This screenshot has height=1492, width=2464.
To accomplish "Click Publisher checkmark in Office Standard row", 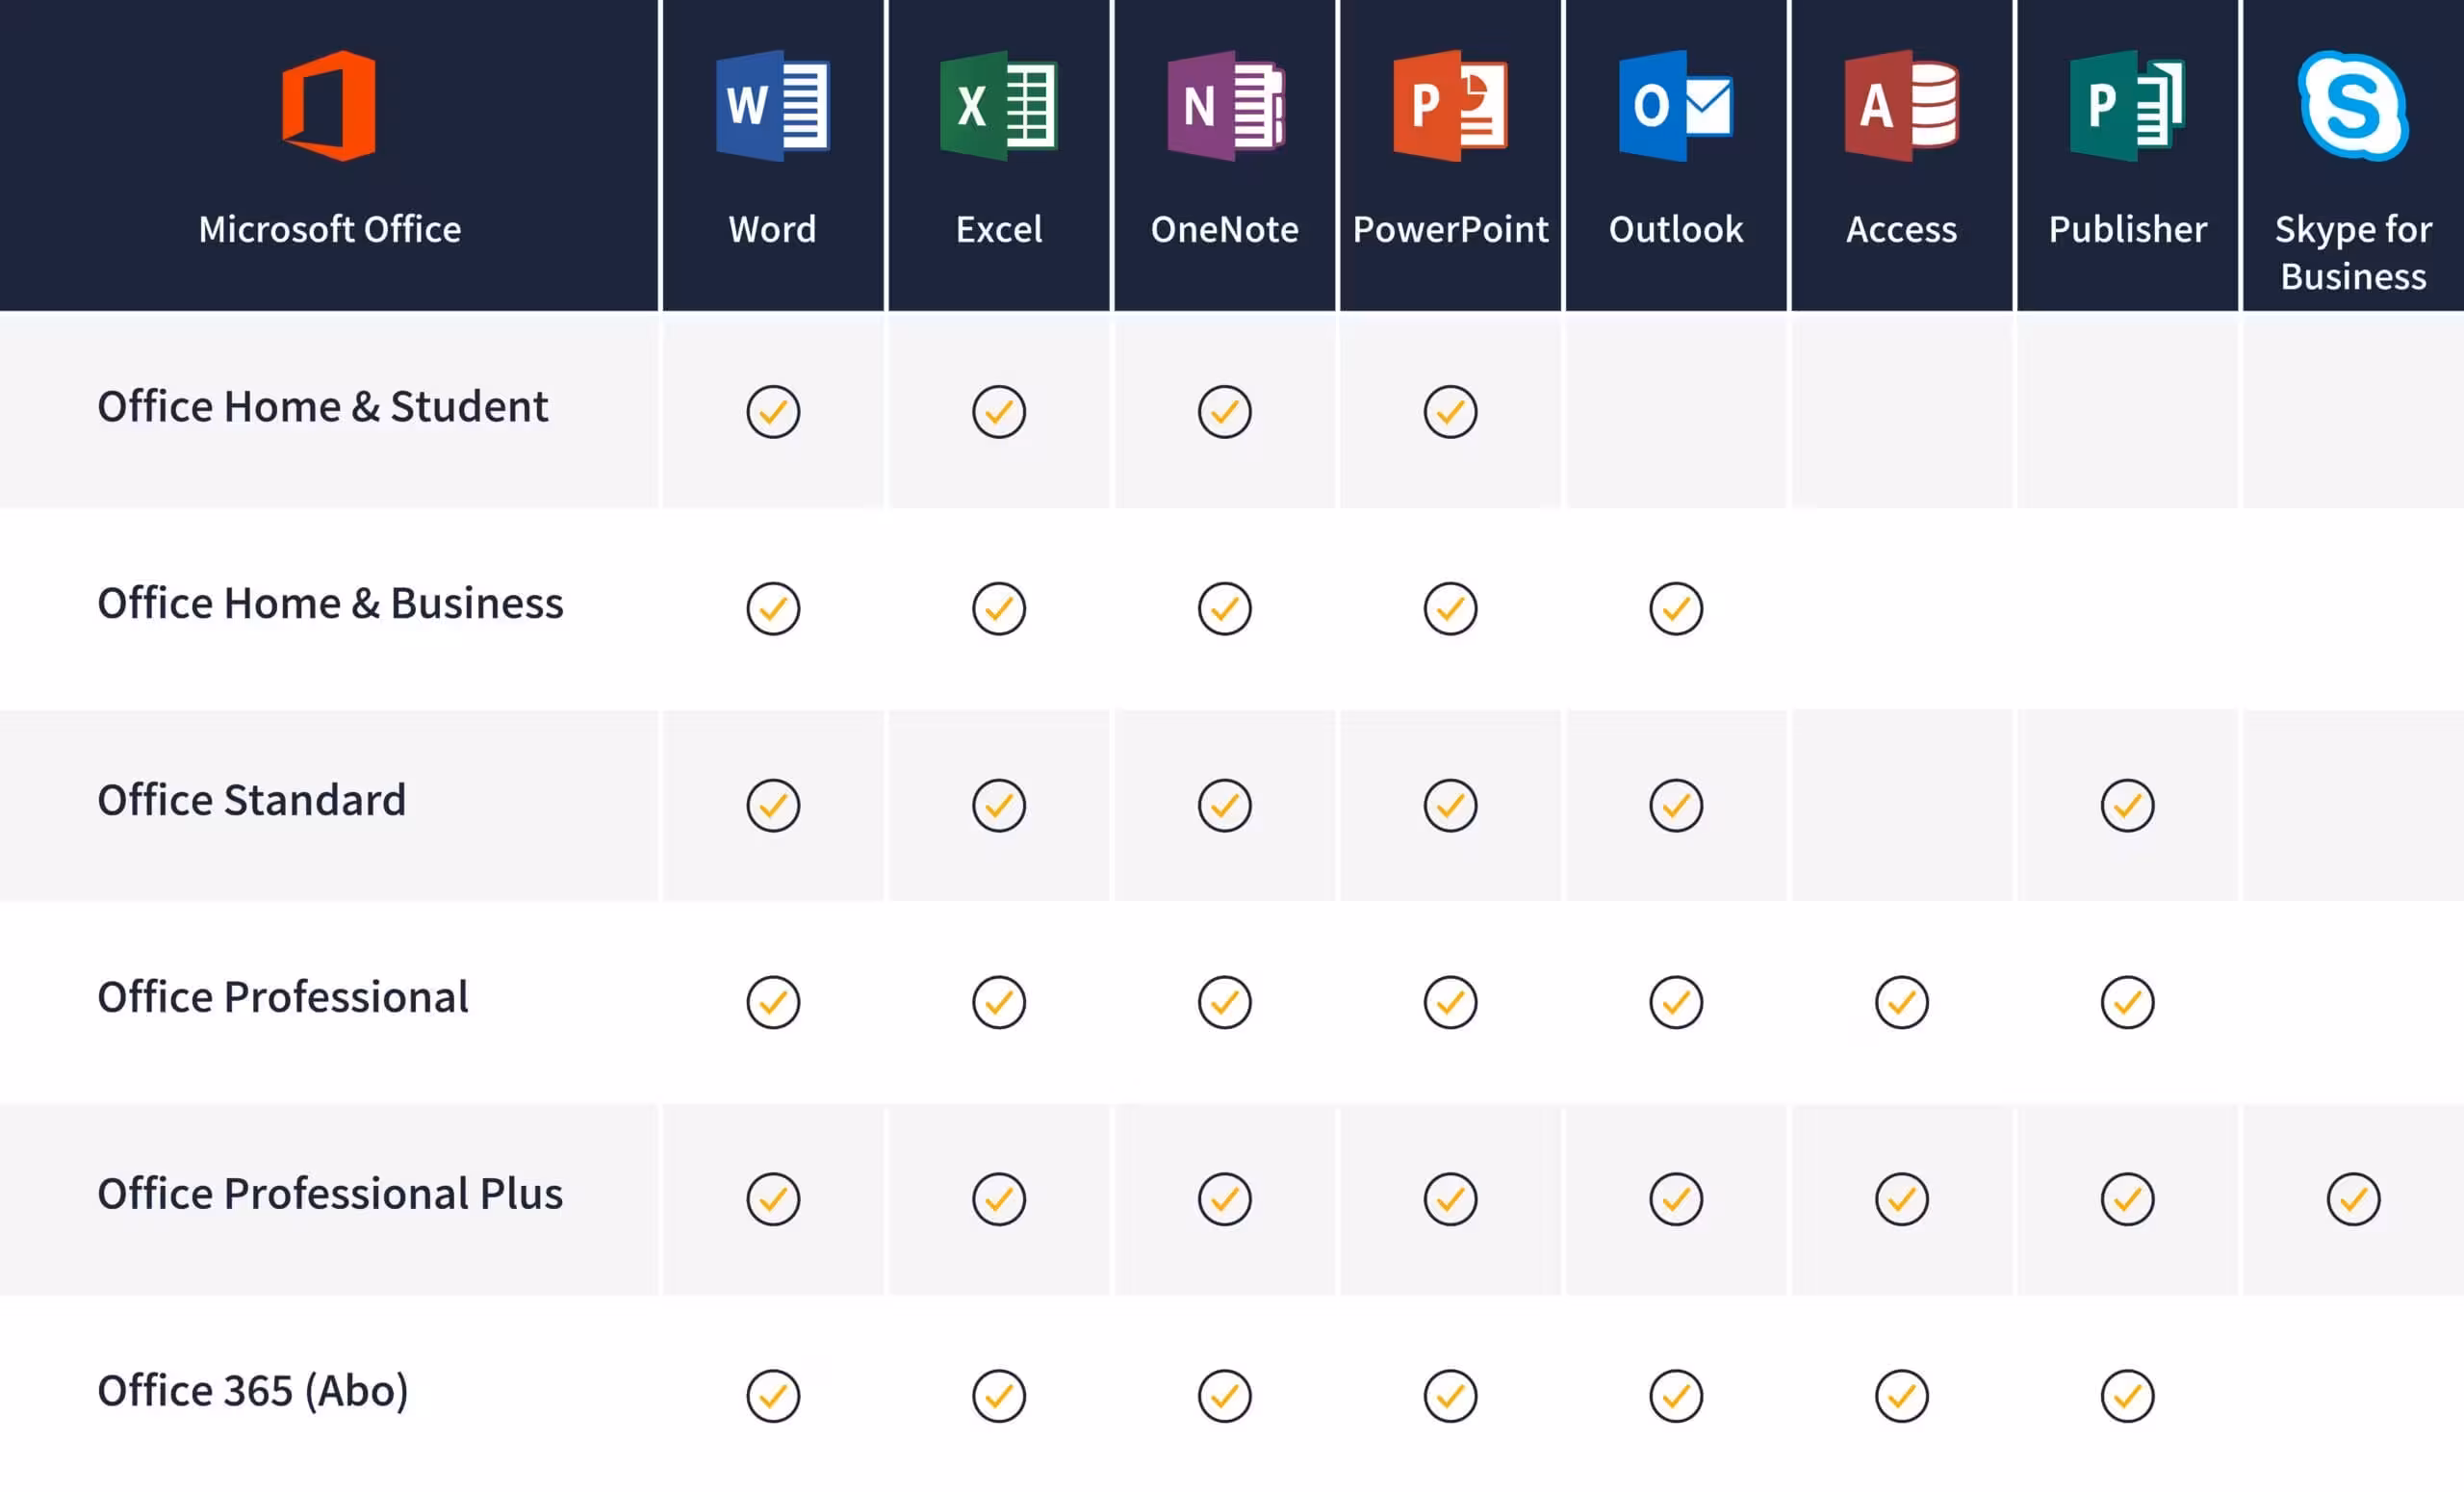I will coord(2127,805).
